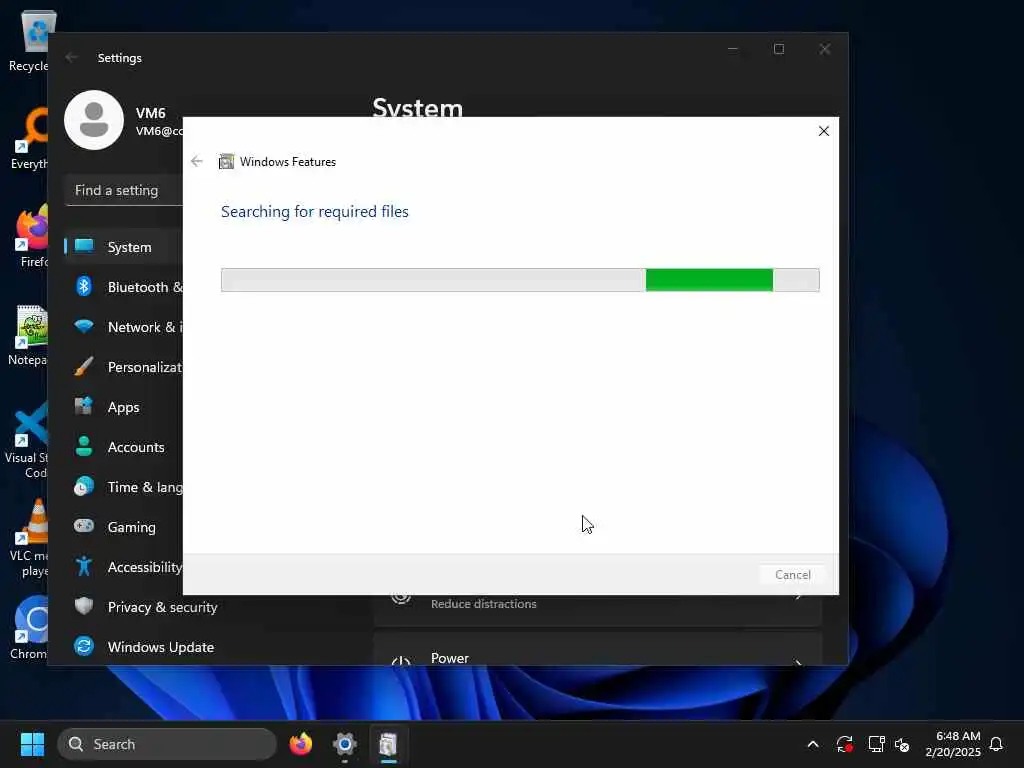
Task: Click the Power row icon in Settings
Action: (401, 661)
